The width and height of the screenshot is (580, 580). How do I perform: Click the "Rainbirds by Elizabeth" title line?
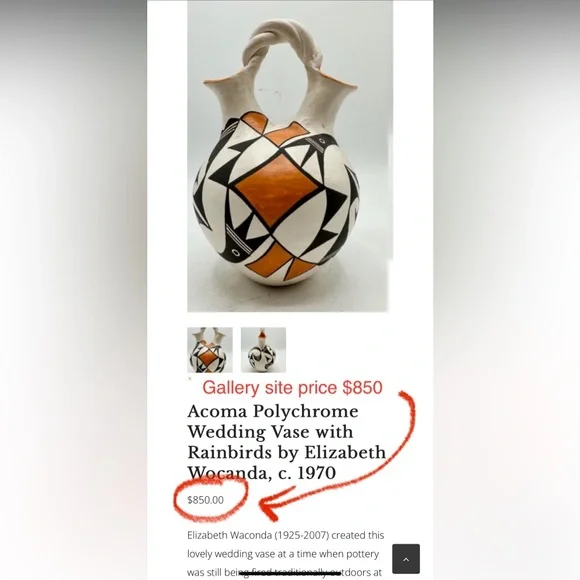click(287, 452)
